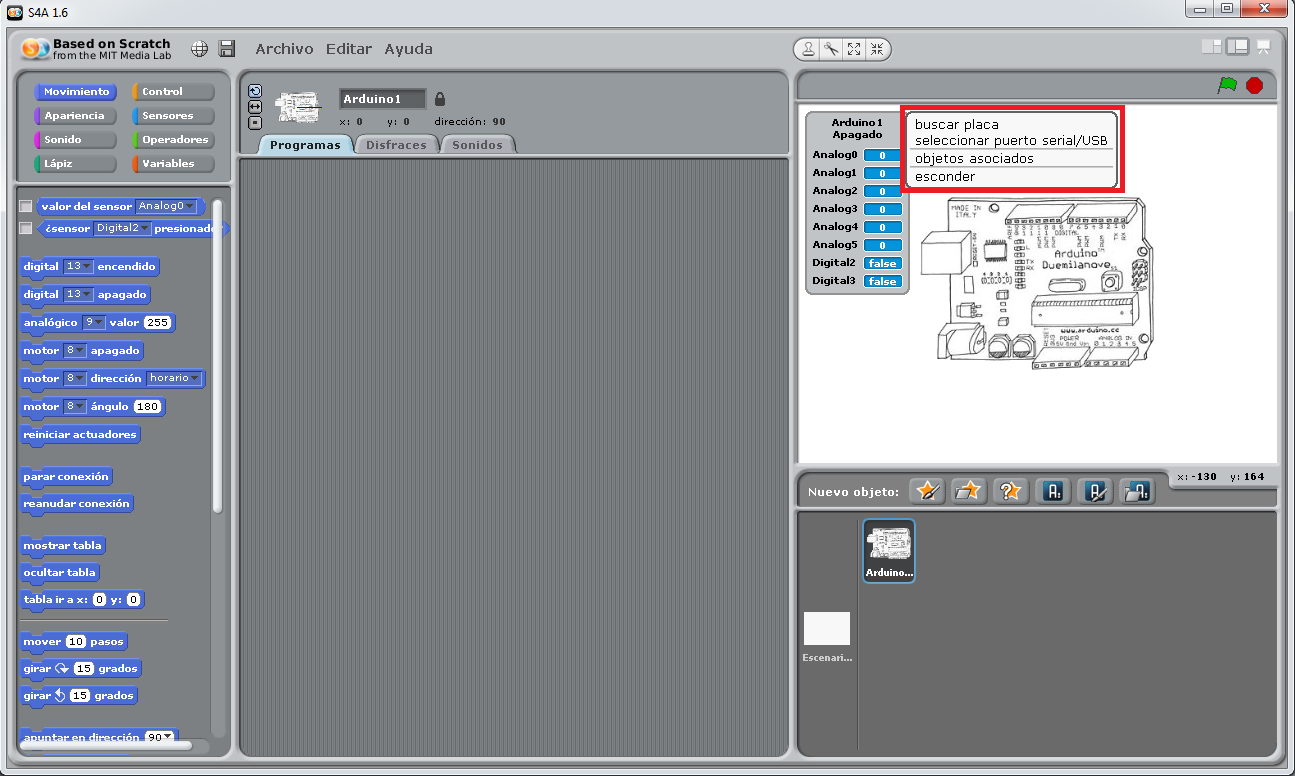The width and height of the screenshot is (1295, 776).
Task: Click the 180 angle field in motor block
Action: (x=147, y=407)
